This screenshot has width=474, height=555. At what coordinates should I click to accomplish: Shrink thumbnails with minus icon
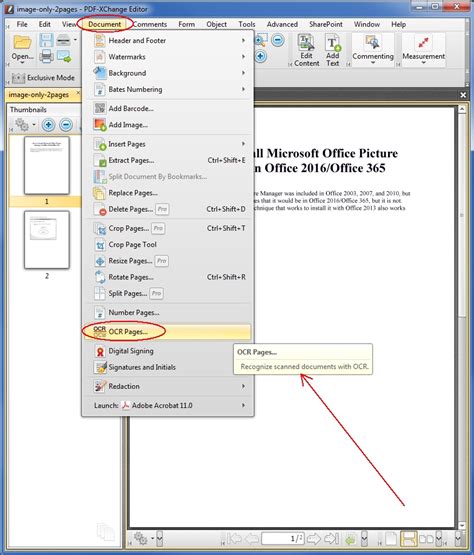point(66,125)
